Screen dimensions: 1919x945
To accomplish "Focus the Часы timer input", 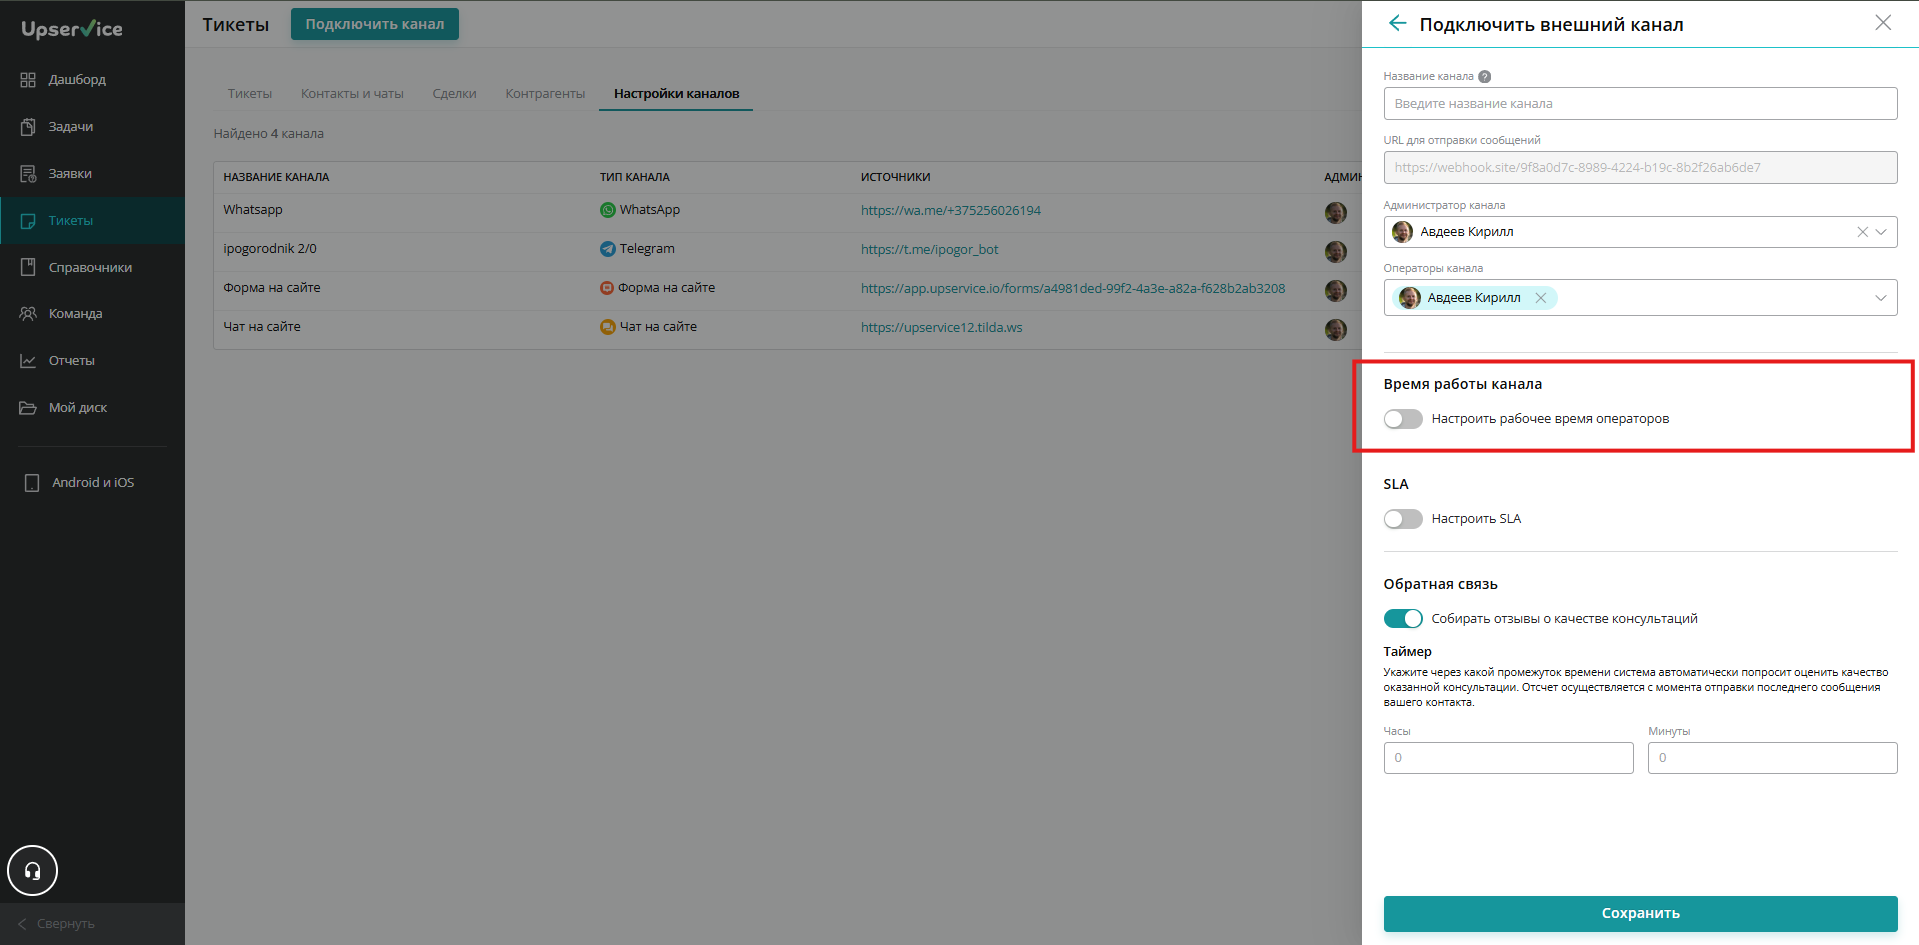I will (x=1508, y=758).
